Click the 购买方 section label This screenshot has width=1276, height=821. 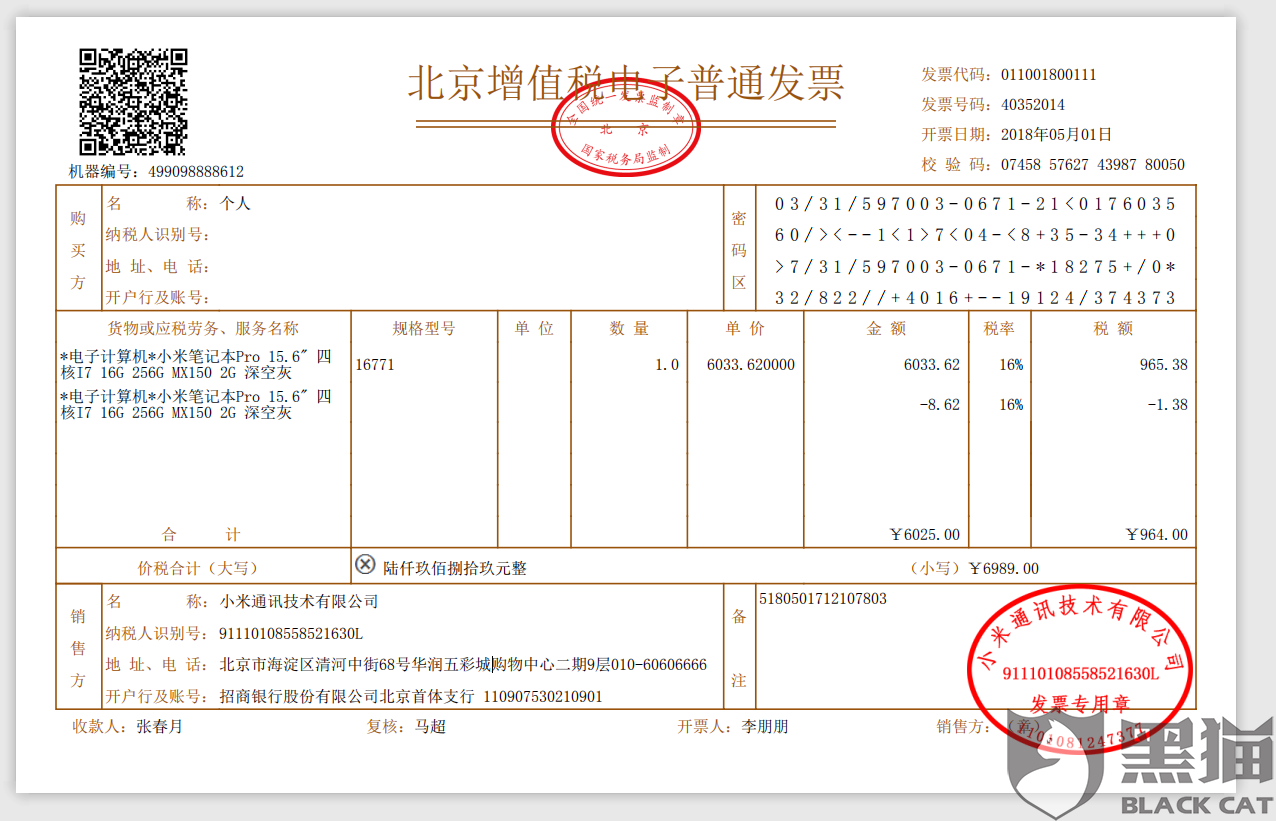coord(79,247)
